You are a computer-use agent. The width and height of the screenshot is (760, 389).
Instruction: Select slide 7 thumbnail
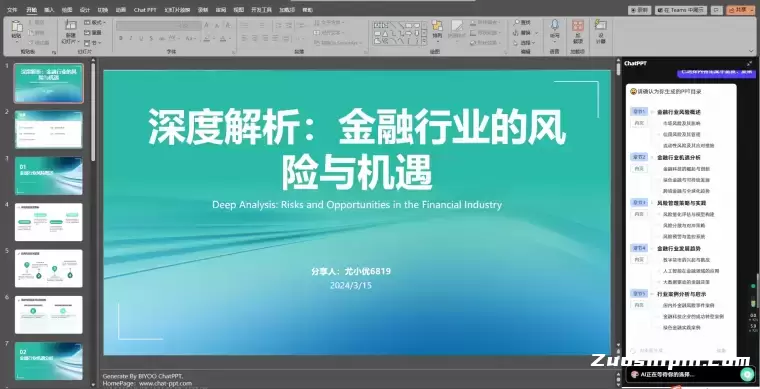48,361
